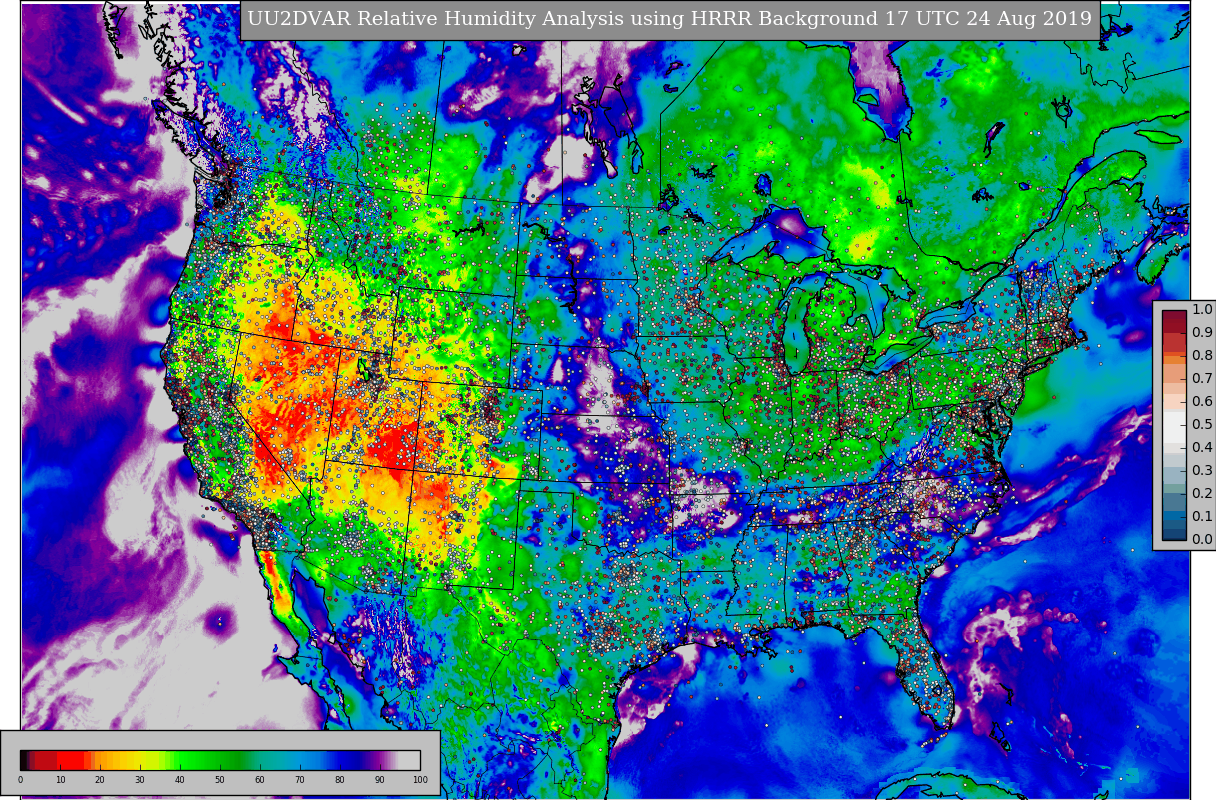Select the "0.0" label on the right legend
Viewport: 1216px width, 800px height.
tap(1202, 540)
